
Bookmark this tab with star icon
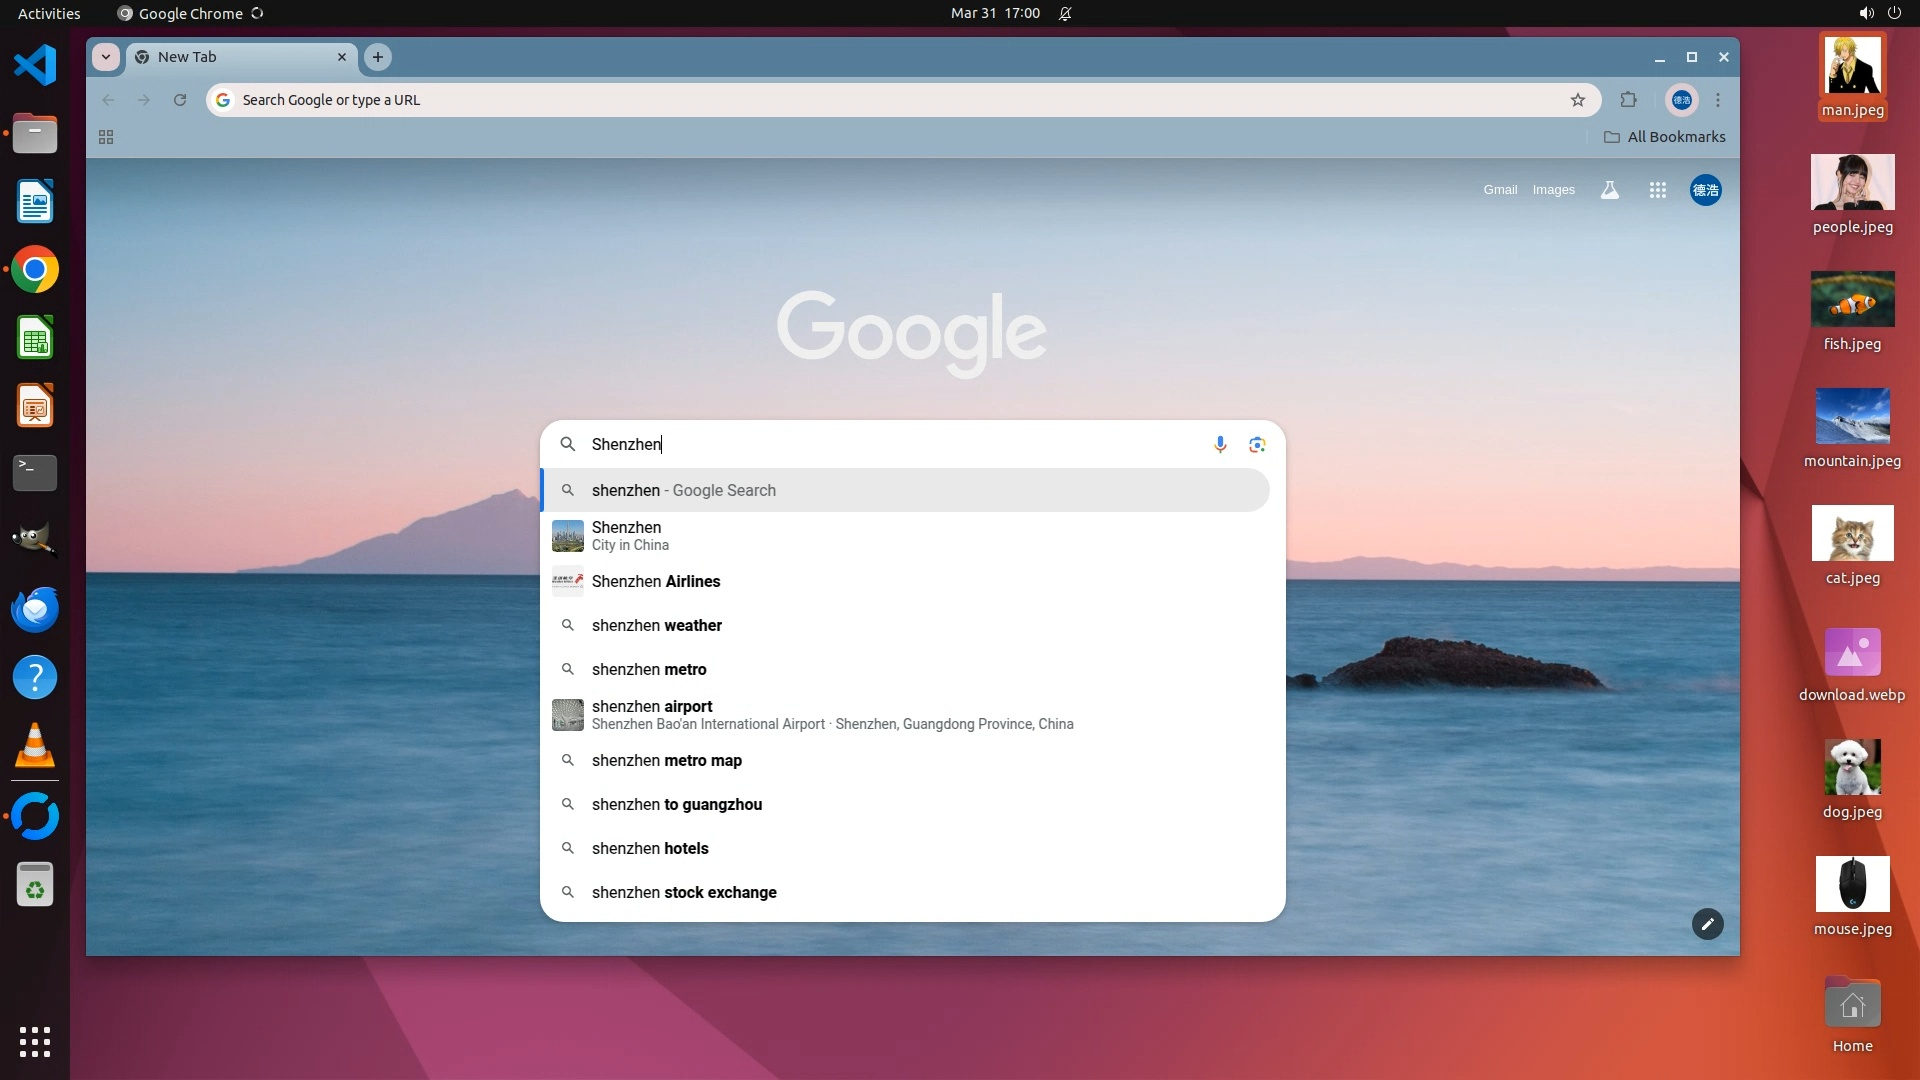point(1577,100)
